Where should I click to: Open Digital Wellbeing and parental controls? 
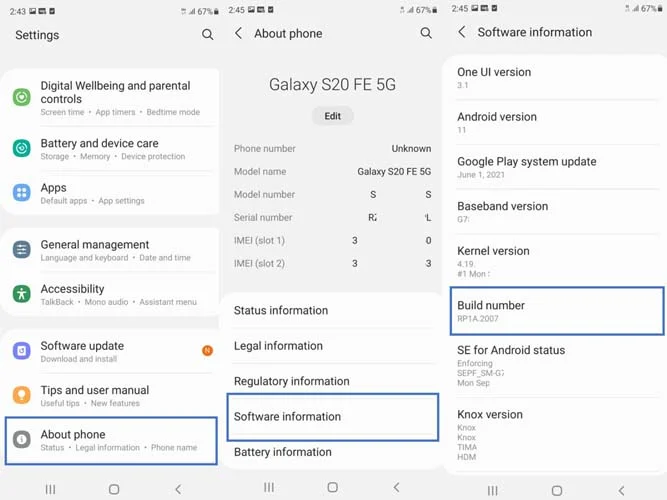[111, 98]
